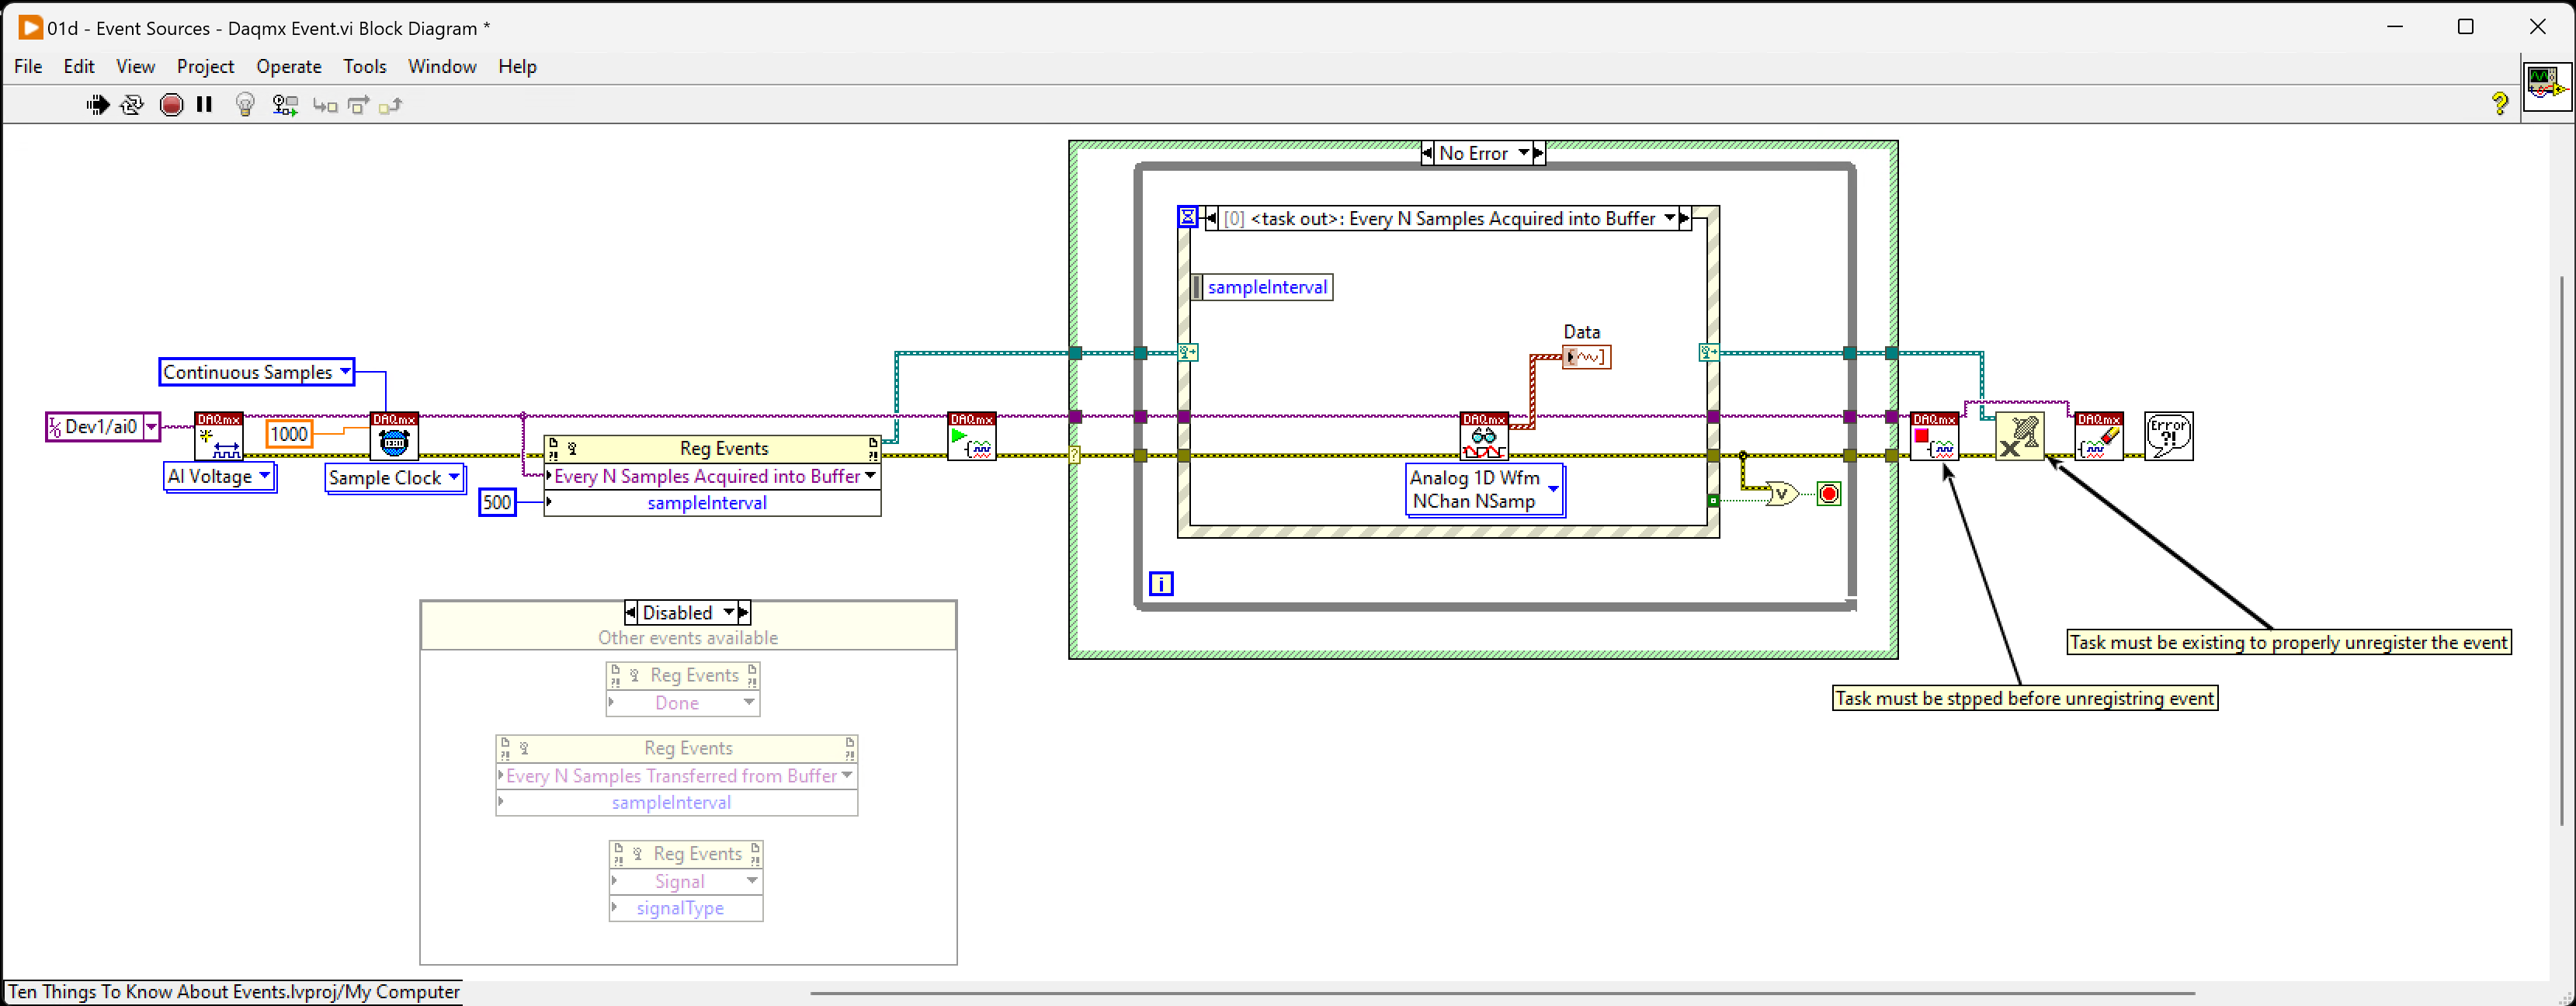Select the Unregister For Events node
The width and height of the screenshot is (2576, 1006).
[2019, 436]
